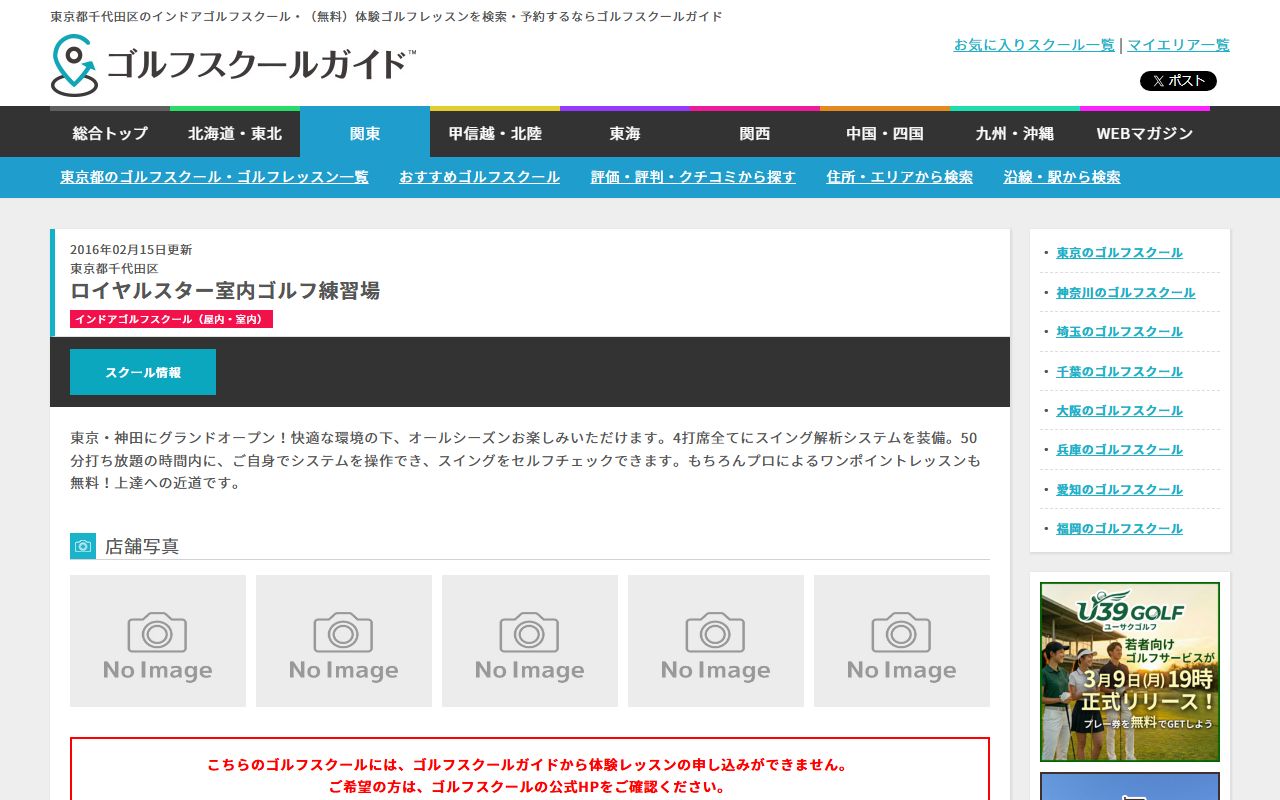Click the second No Image thumbnail

344,641
